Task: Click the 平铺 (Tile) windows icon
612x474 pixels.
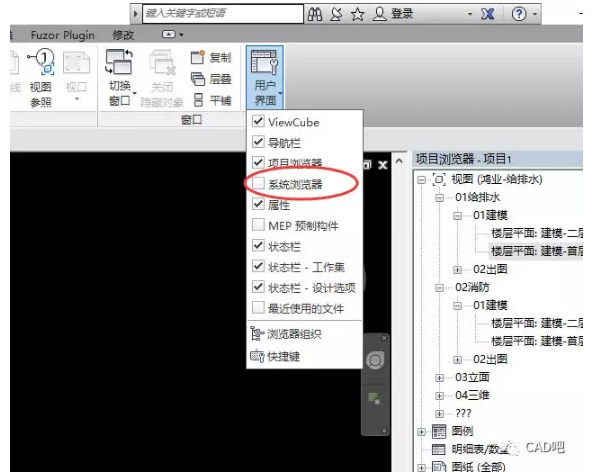Action: 199,100
